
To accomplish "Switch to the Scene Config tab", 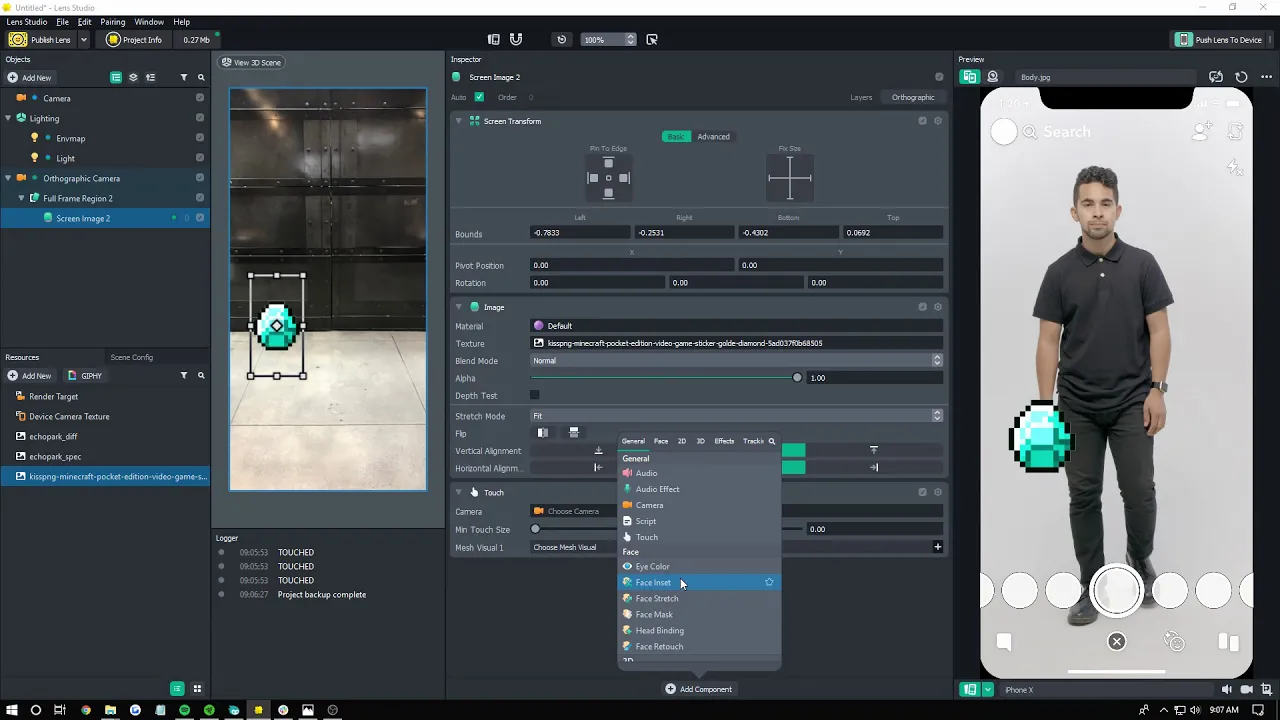I will [x=131, y=357].
